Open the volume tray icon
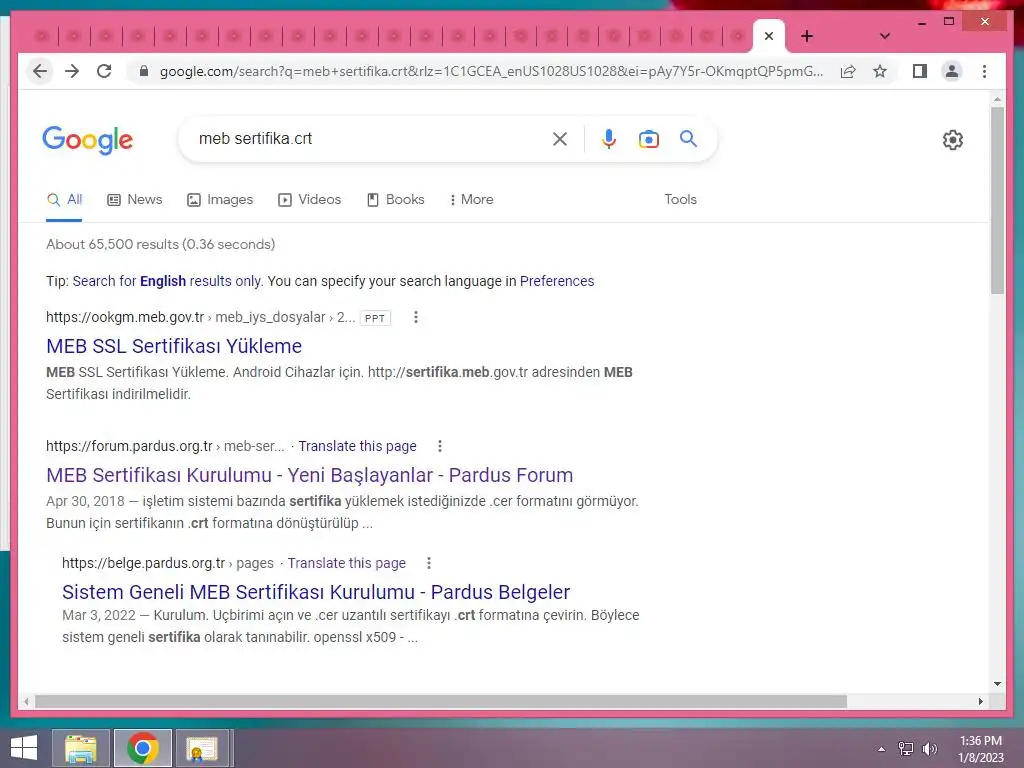Image resolution: width=1024 pixels, height=768 pixels. (x=929, y=749)
